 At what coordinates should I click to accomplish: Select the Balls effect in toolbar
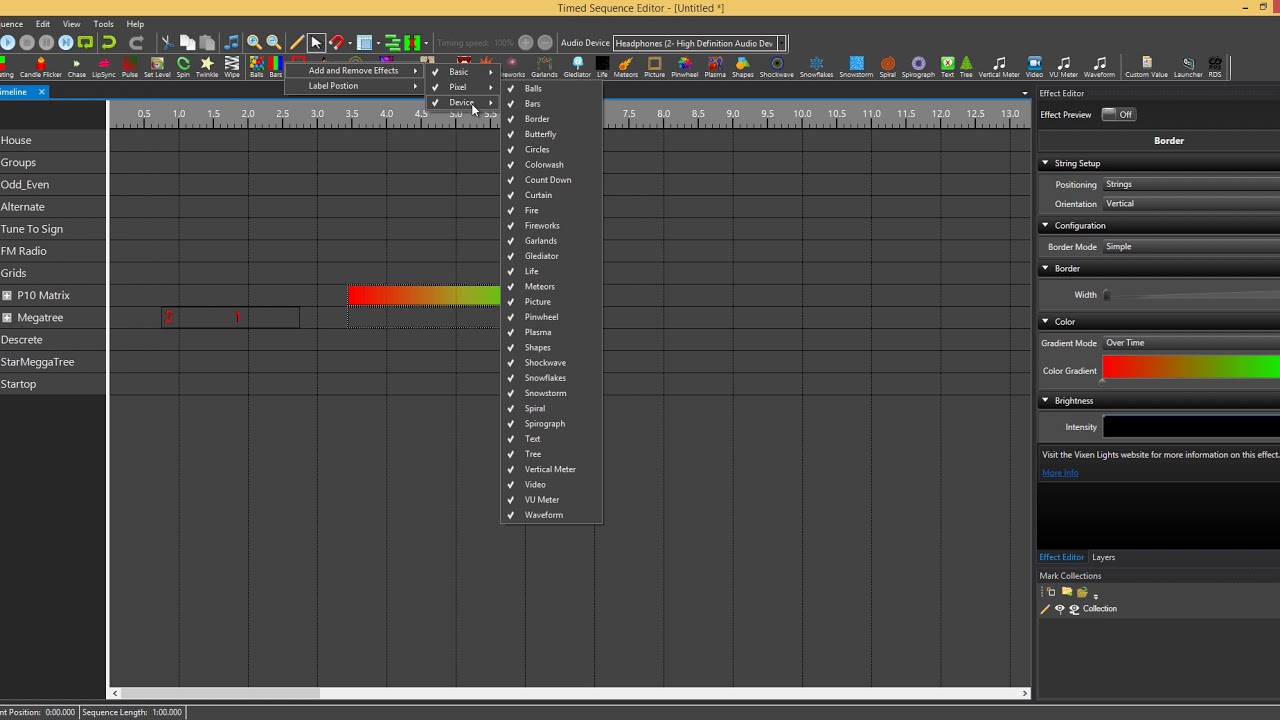point(257,67)
